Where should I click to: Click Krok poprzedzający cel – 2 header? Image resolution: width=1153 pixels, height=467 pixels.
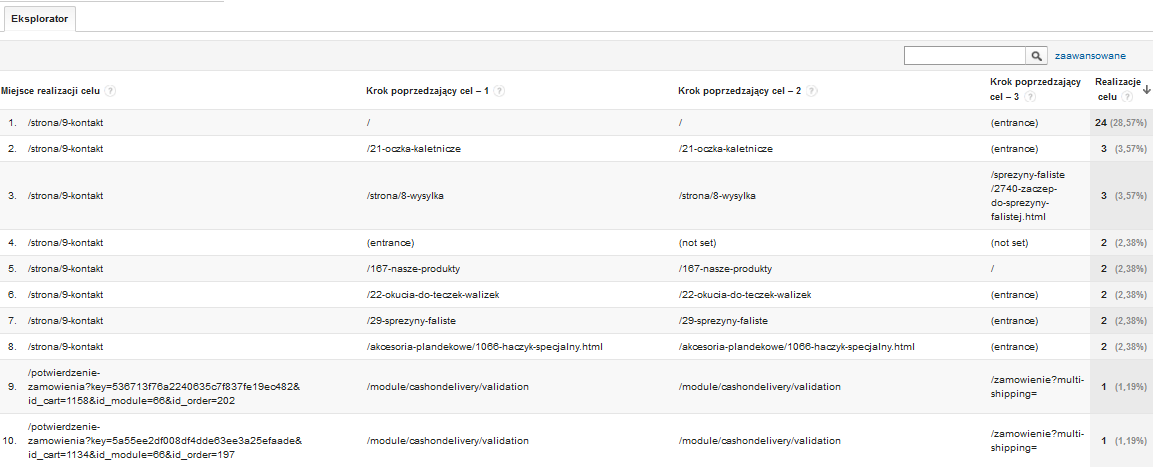point(740,91)
